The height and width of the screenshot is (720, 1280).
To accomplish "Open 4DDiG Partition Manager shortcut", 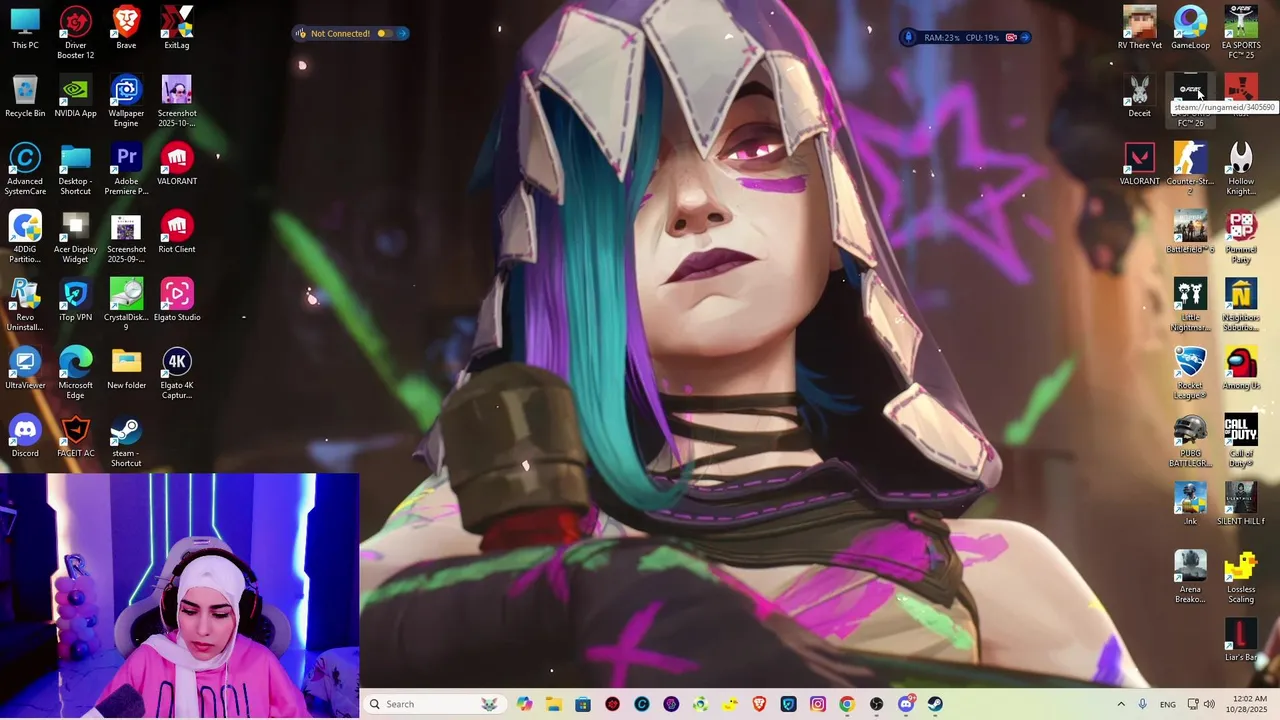I will (x=25, y=236).
